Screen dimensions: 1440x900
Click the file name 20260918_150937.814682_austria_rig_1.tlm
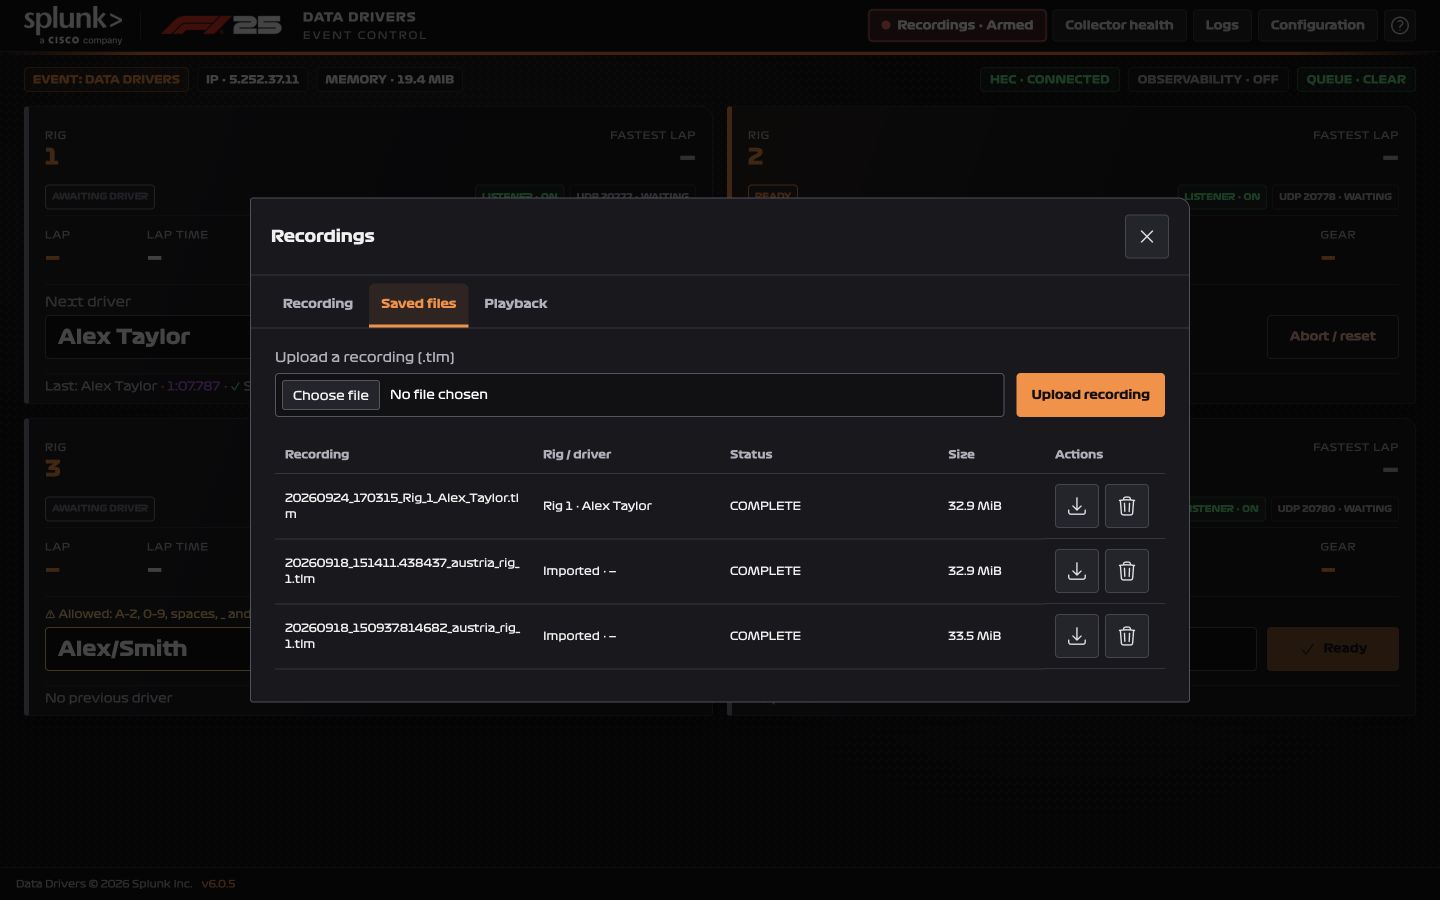402,636
